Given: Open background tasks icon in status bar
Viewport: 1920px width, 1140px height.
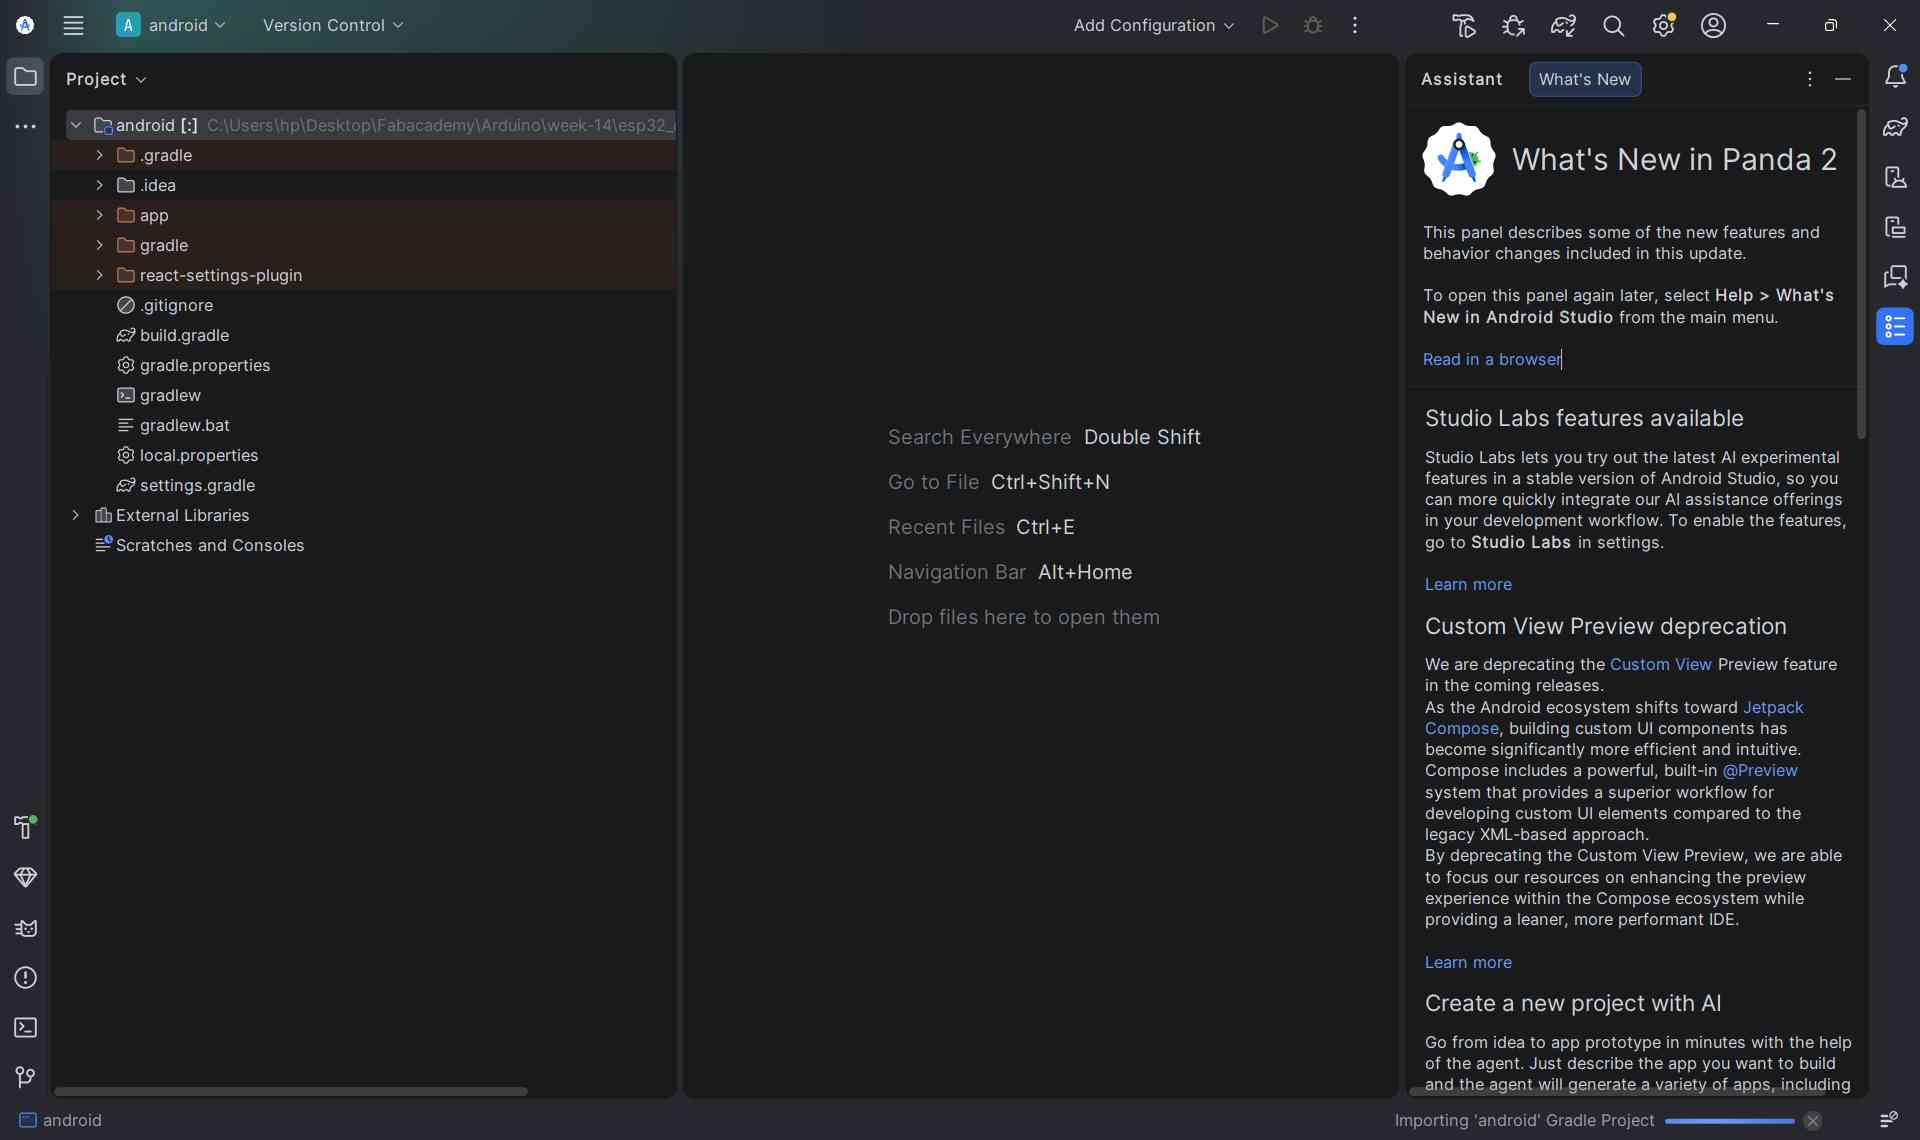Looking at the screenshot, I should 1888,1120.
